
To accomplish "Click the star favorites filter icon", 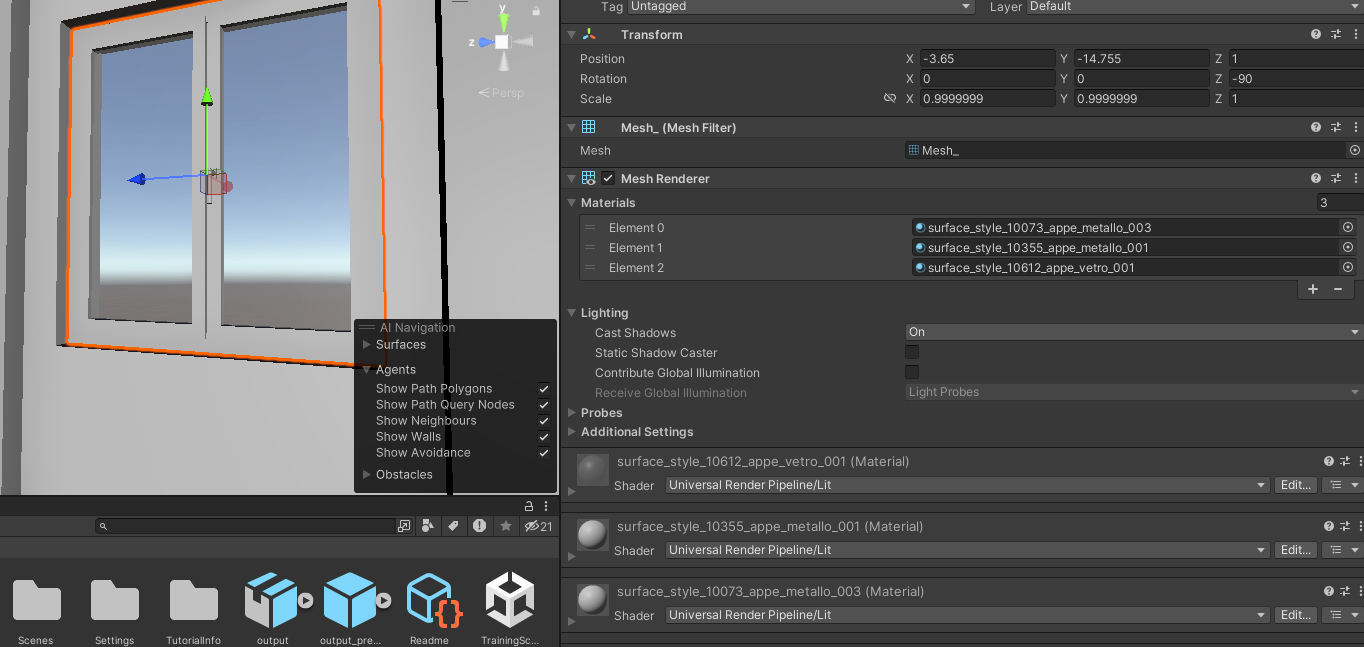I will pos(505,525).
